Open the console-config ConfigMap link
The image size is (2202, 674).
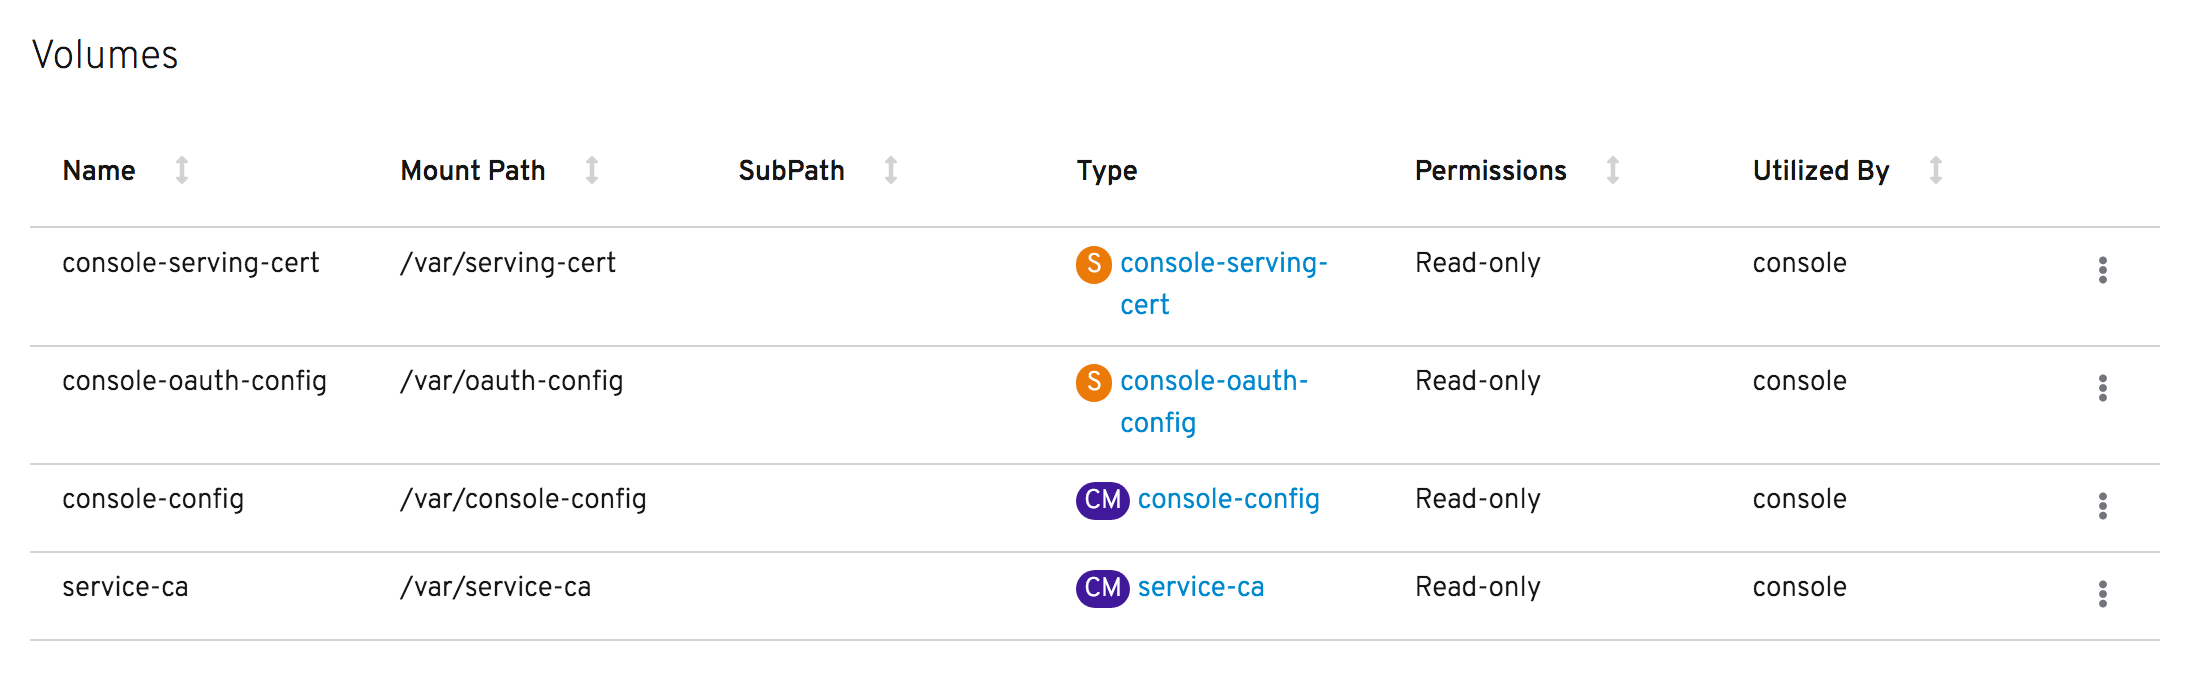coord(1228,500)
